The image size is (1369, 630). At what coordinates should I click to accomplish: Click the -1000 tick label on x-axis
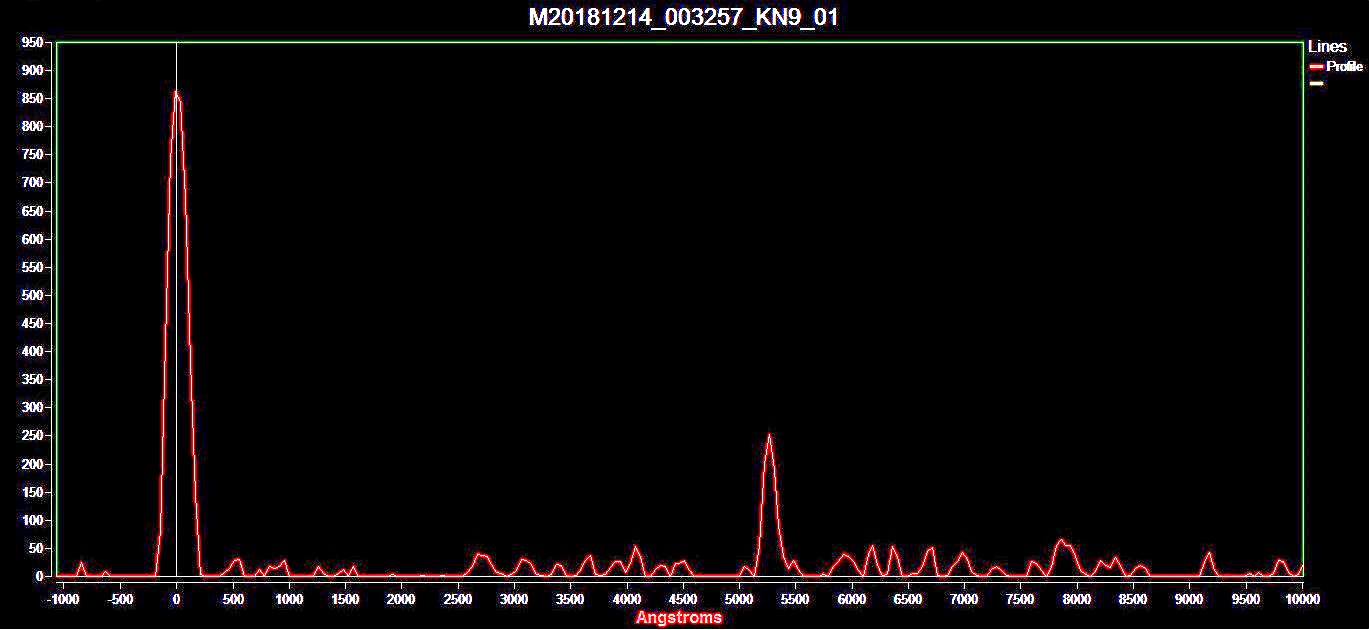click(x=62, y=599)
